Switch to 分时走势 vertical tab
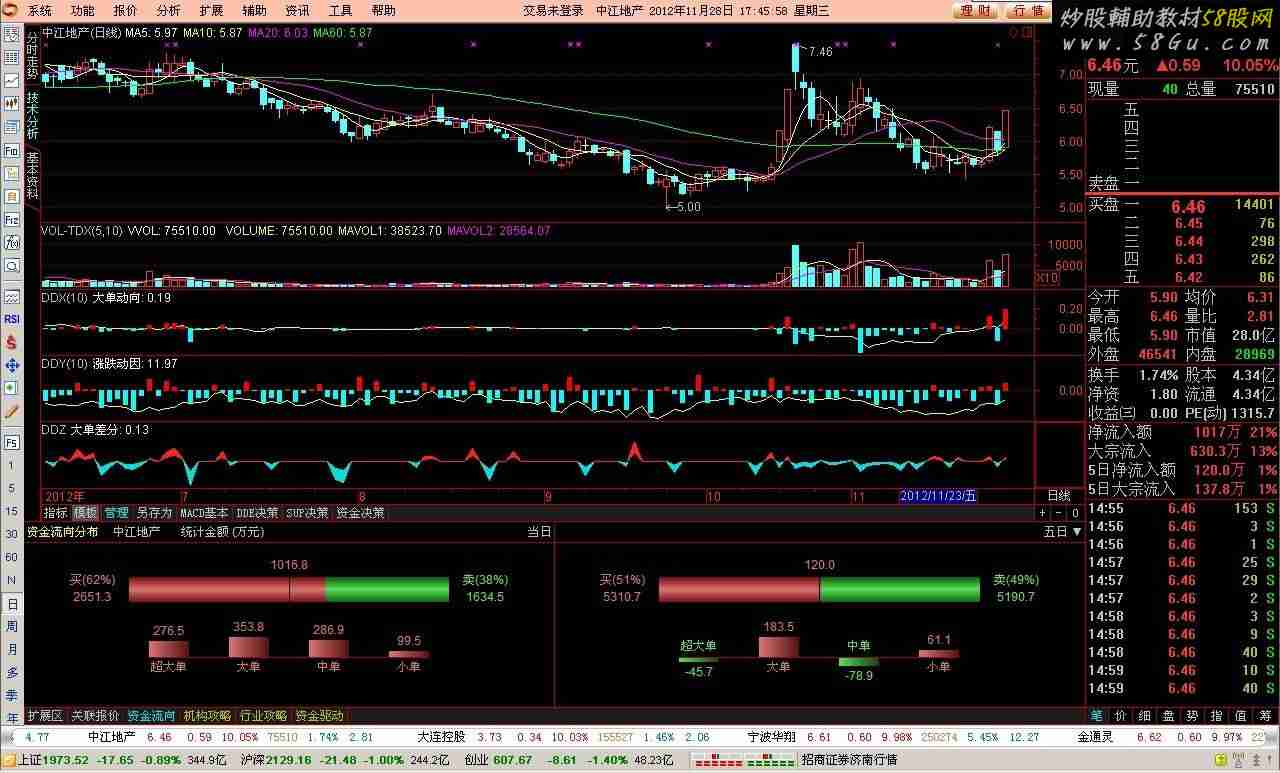 pos(32,55)
